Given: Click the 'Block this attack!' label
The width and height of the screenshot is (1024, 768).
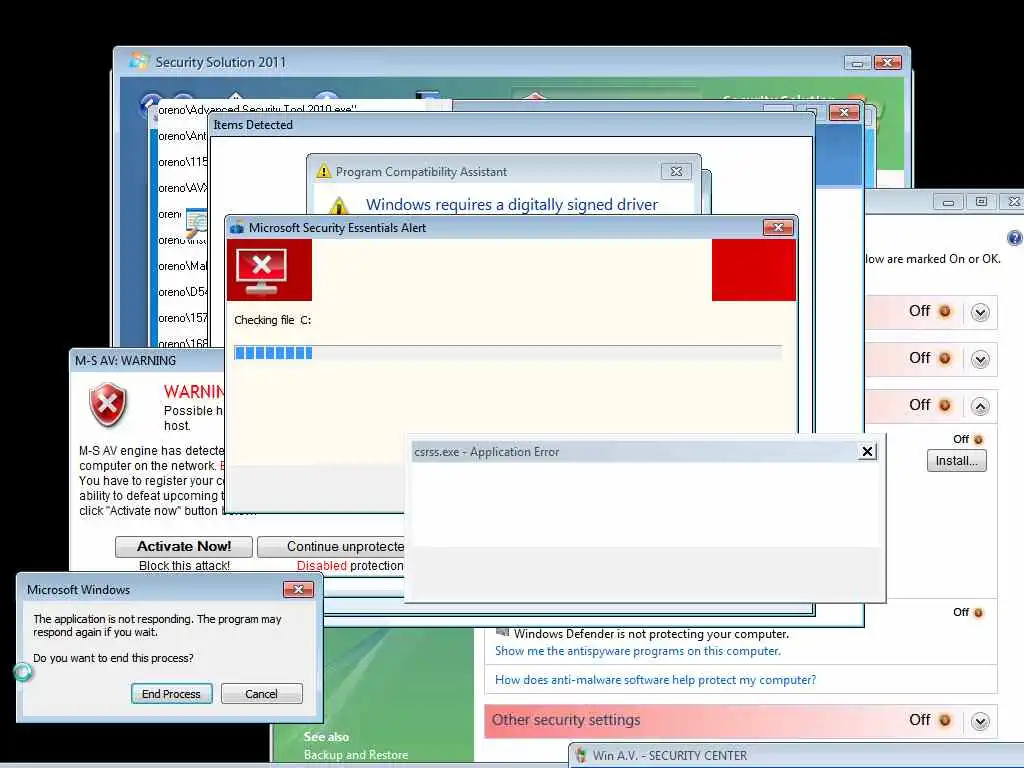Looking at the screenshot, I should [x=184, y=566].
